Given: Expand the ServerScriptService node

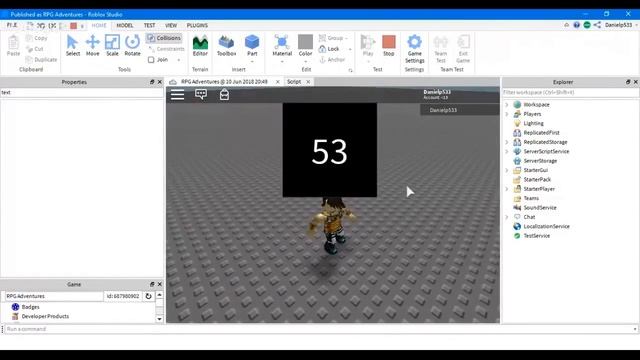Looking at the screenshot, I should pos(507,151).
